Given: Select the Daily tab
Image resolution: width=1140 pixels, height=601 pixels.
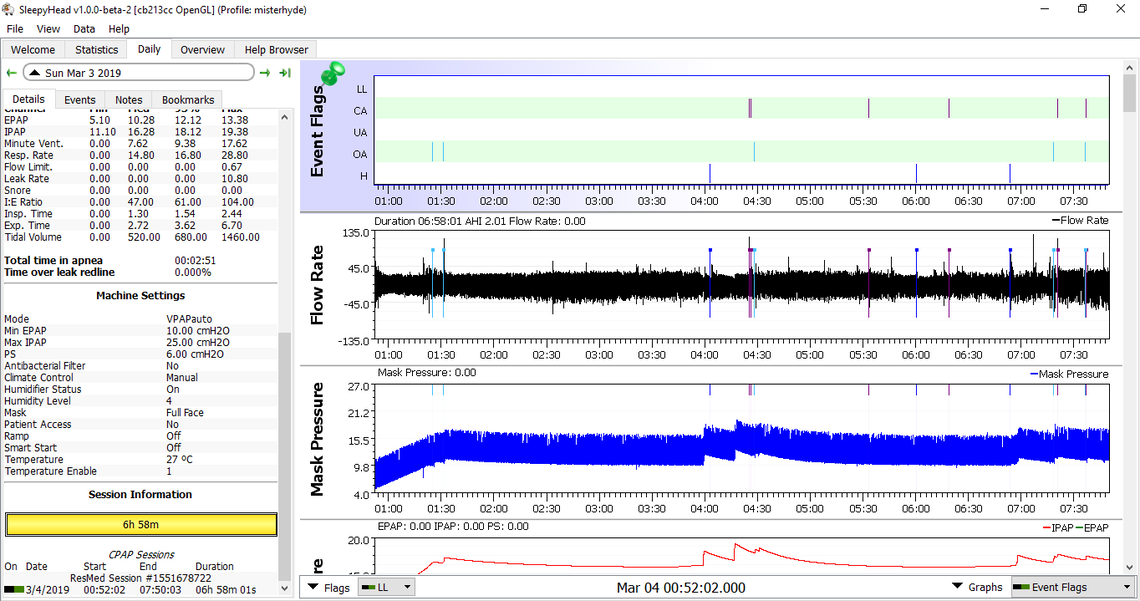Looking at the screenshot, I should tap(149, 49).
